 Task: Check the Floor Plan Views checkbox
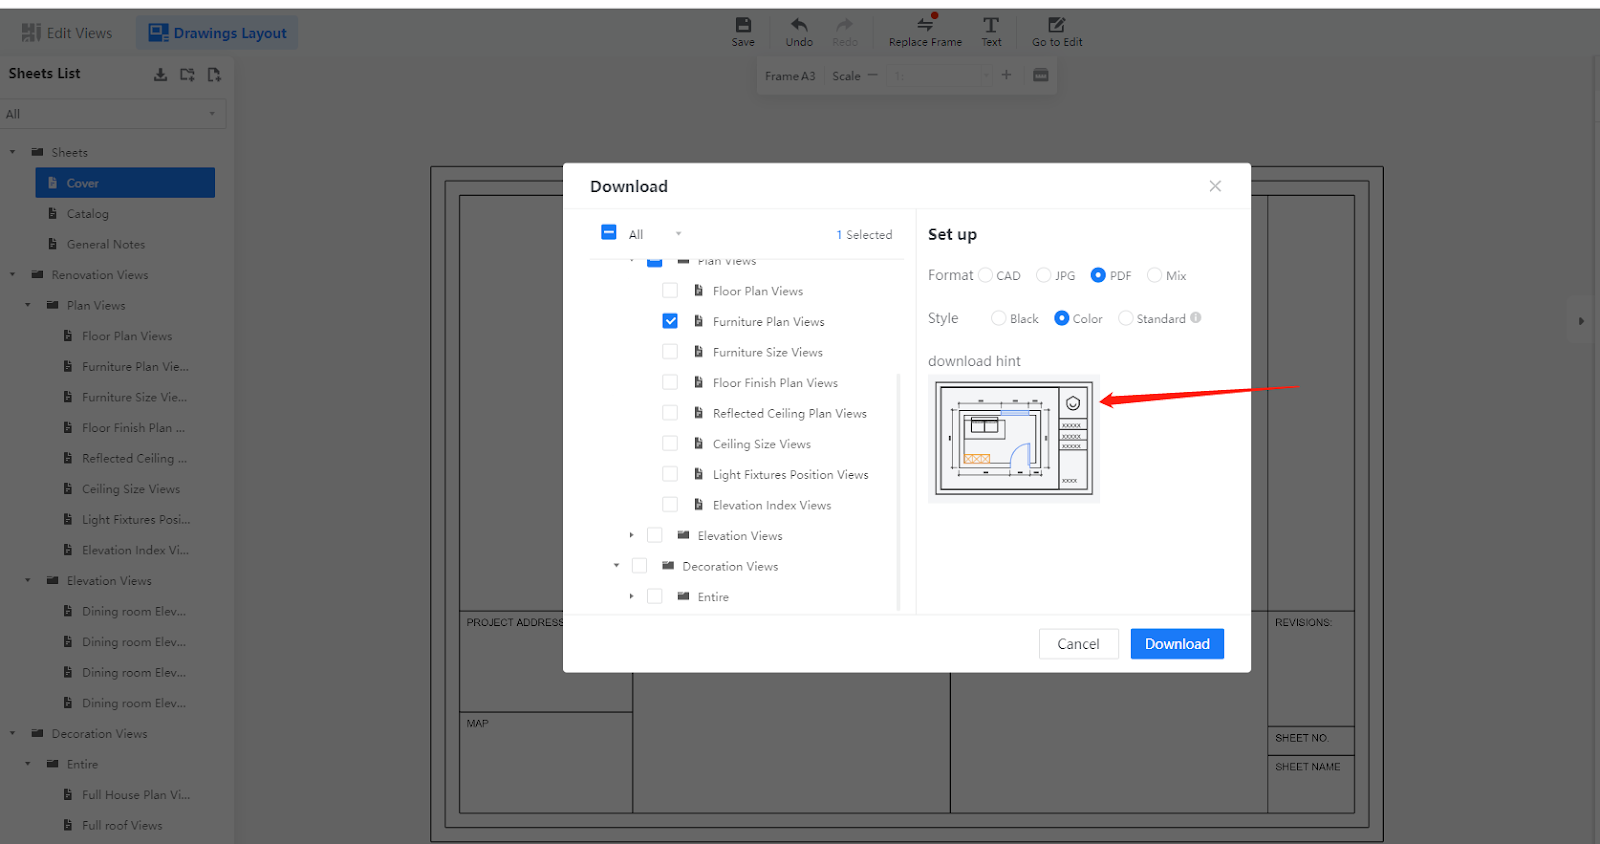point(670,291)
